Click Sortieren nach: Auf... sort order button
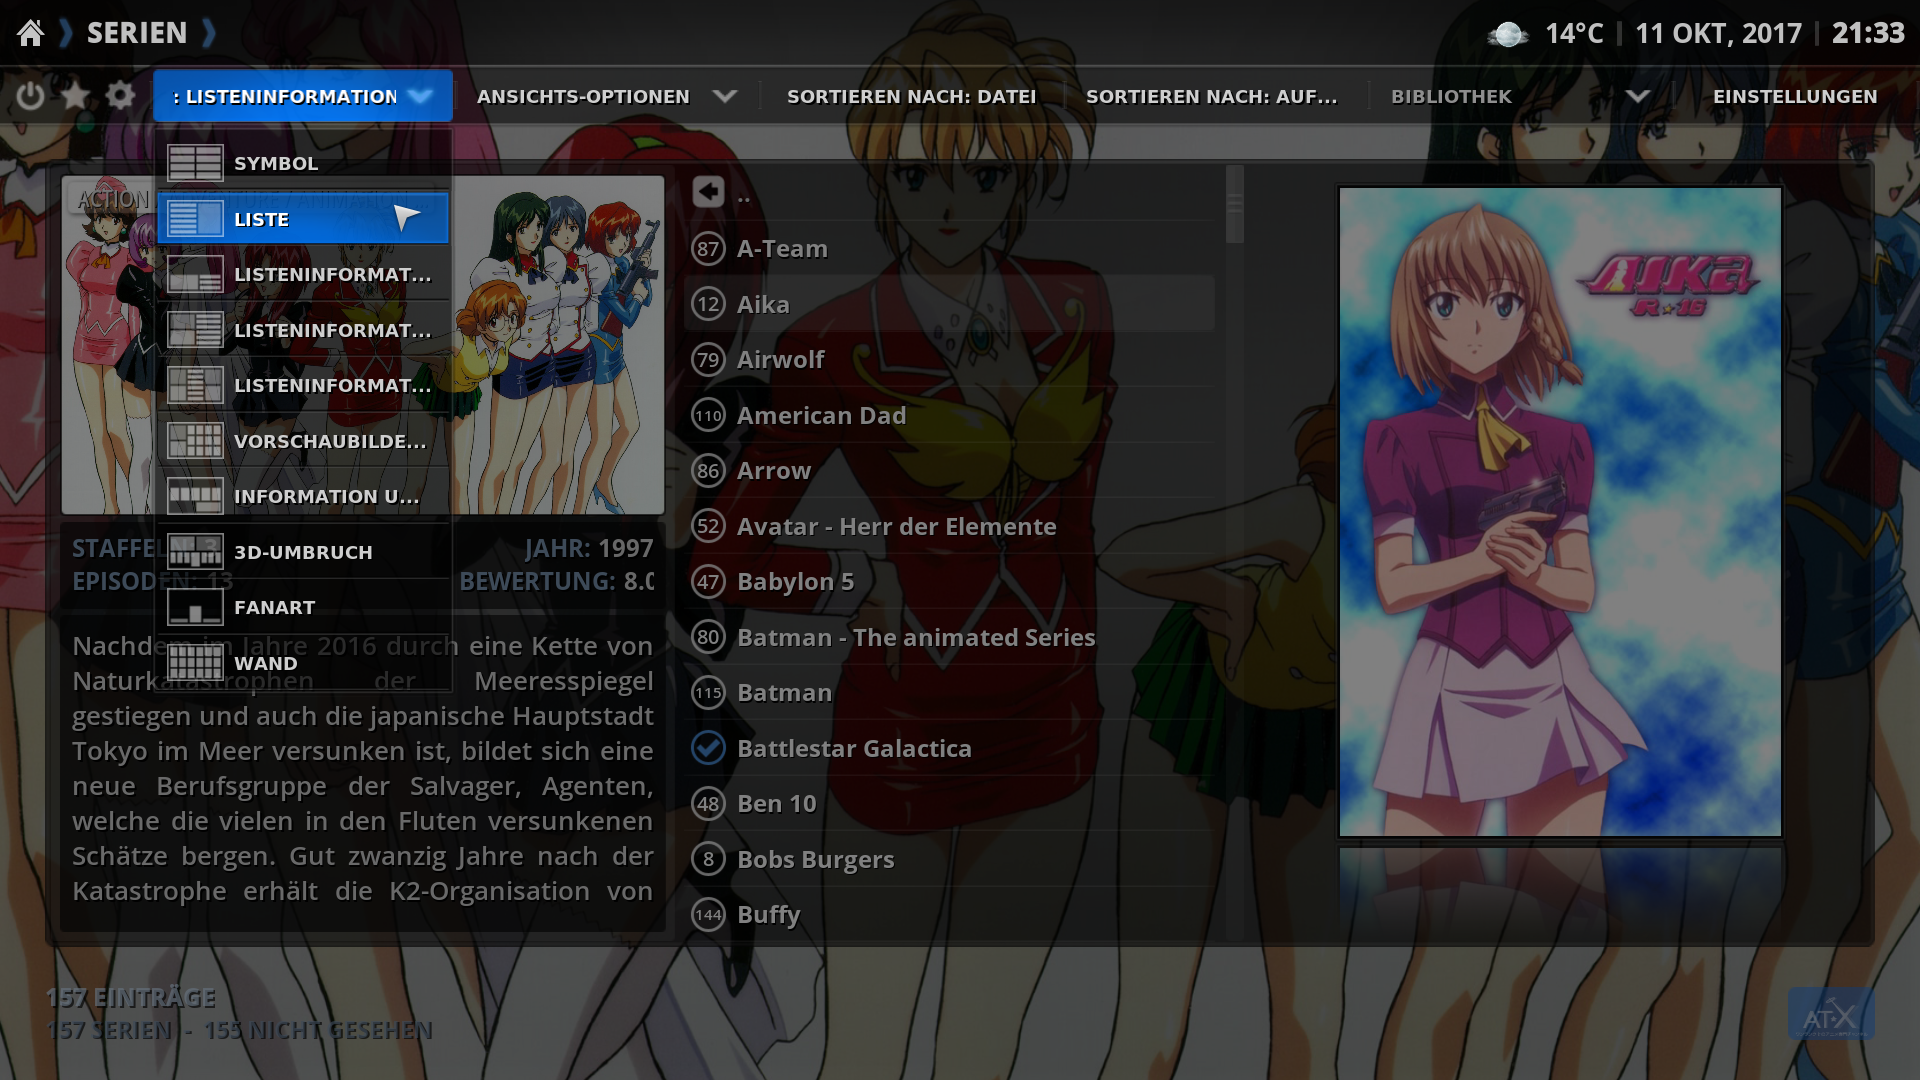 click(1211, 97)
